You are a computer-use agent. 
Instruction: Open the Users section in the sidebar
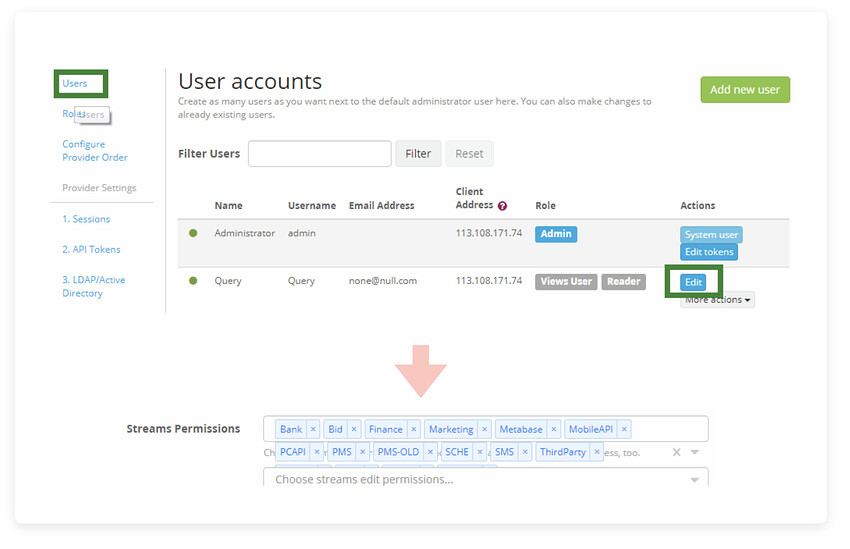[74, 83]
